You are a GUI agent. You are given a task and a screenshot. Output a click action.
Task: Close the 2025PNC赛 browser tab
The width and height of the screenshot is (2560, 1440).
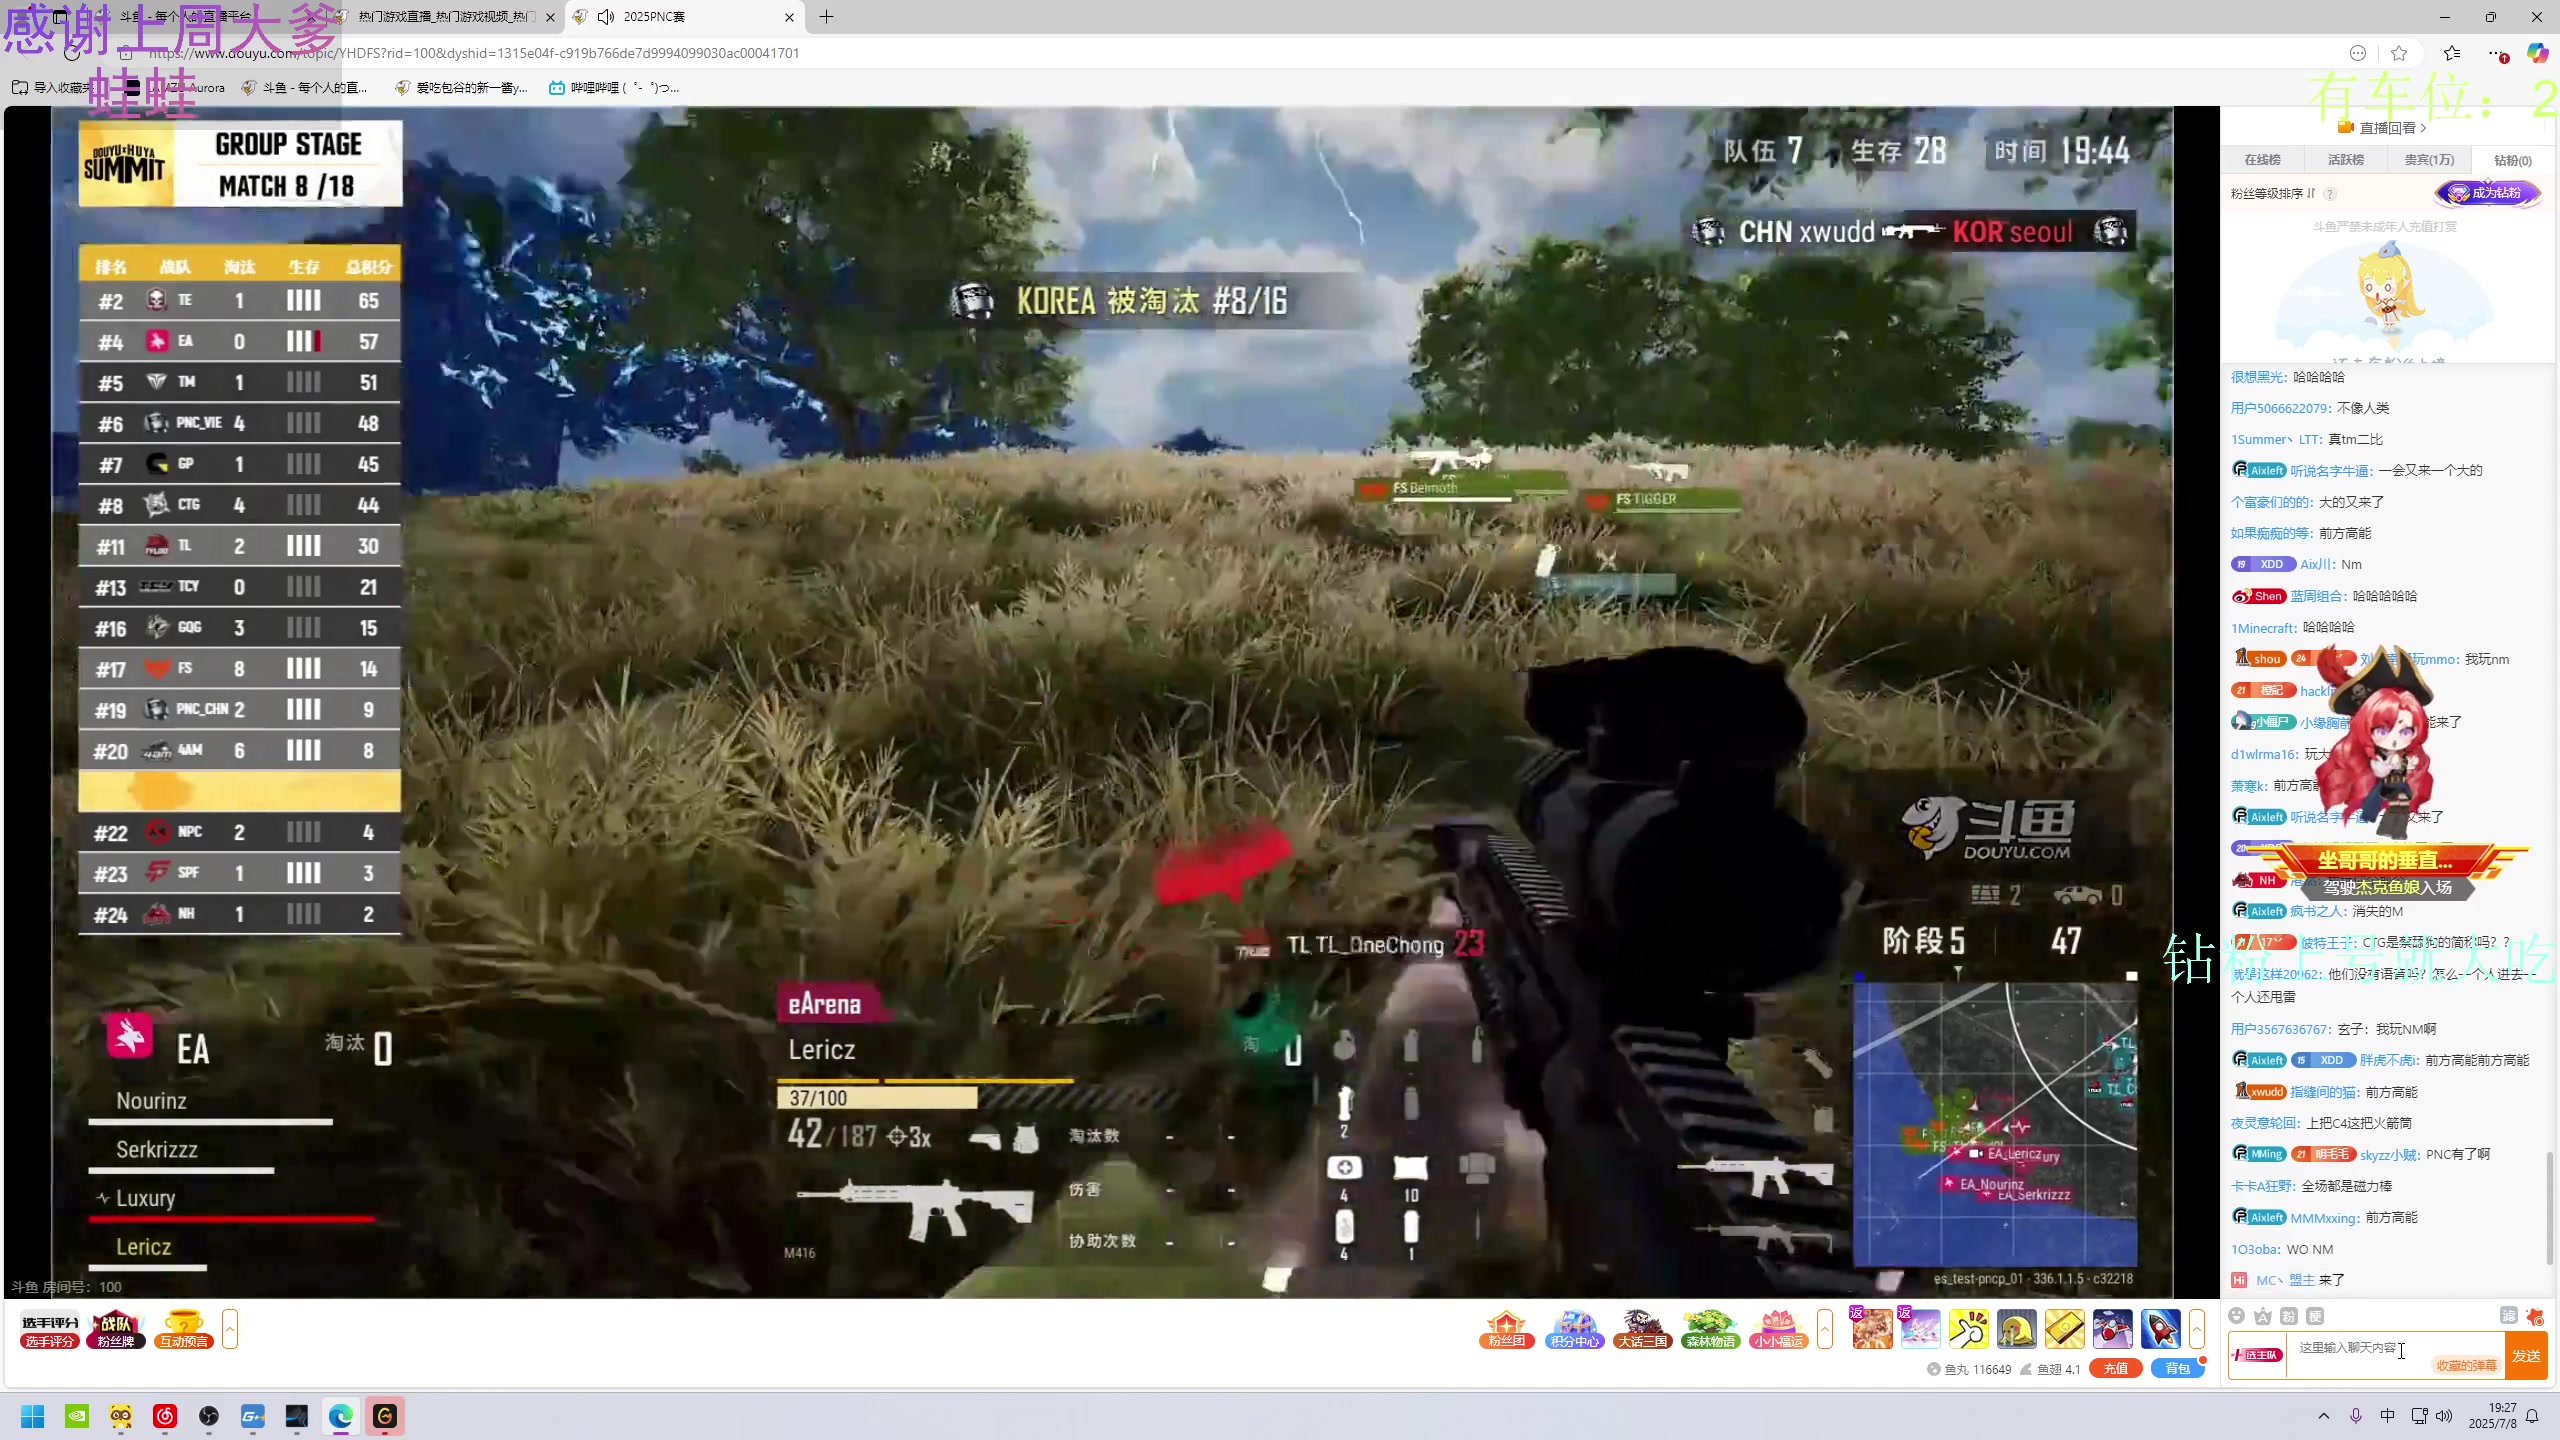[789, 17]
